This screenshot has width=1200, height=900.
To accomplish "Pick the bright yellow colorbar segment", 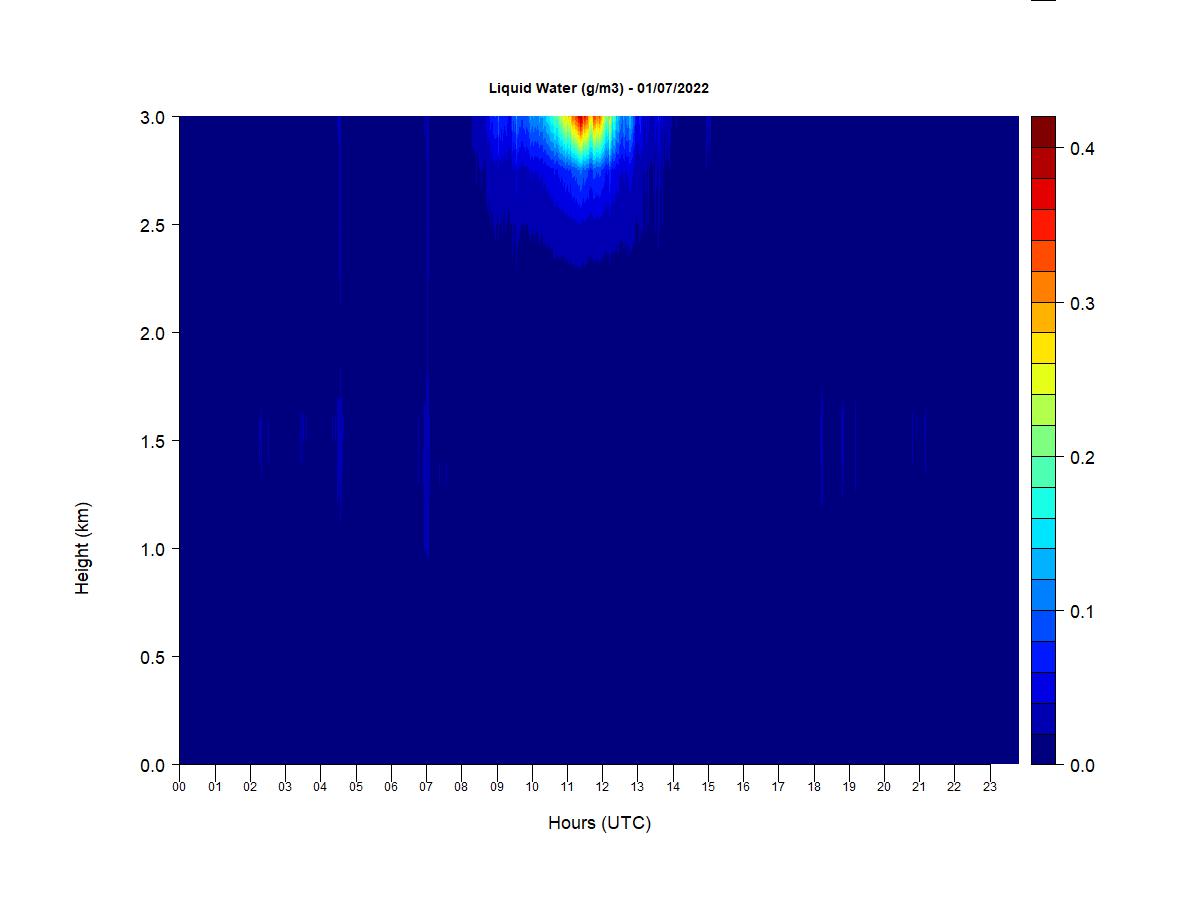I will coord(1043,348).
